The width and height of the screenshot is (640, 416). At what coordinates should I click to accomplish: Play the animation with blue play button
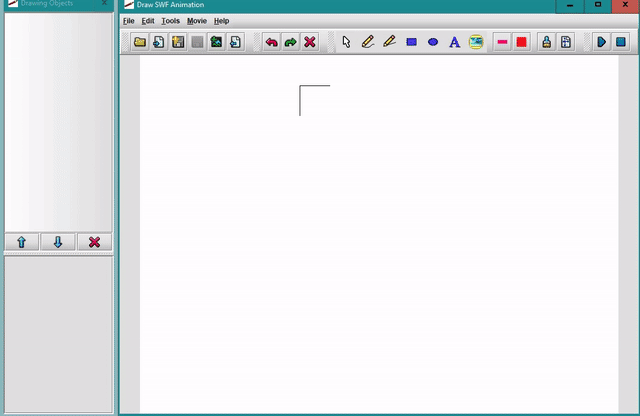pyautogui.click(x=602, y=42)
